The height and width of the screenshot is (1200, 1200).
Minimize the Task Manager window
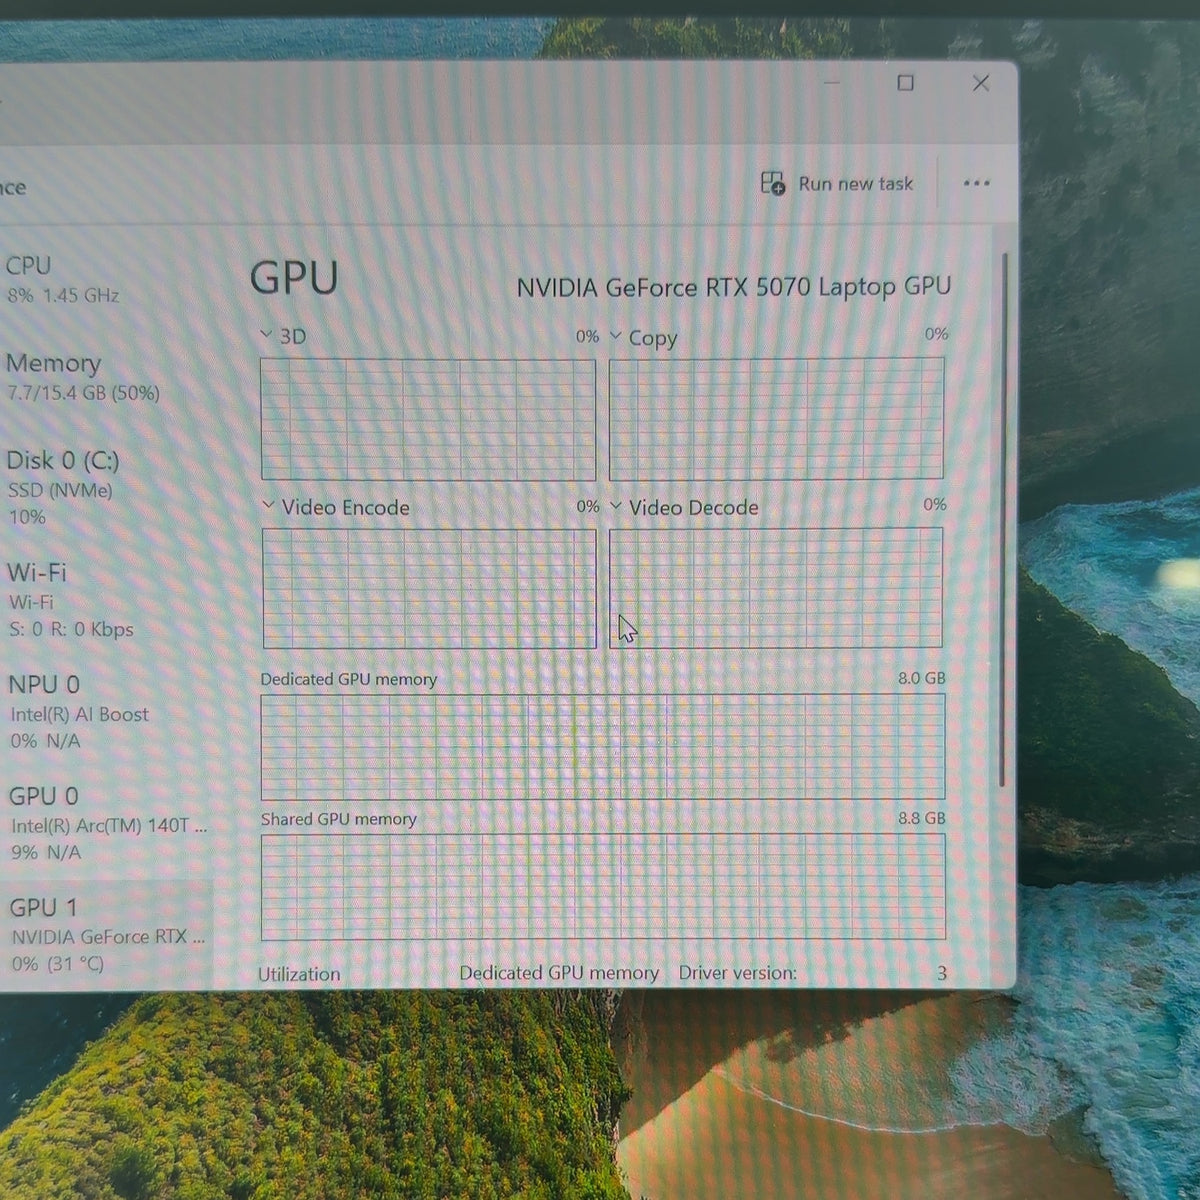(x=832, y=83)
